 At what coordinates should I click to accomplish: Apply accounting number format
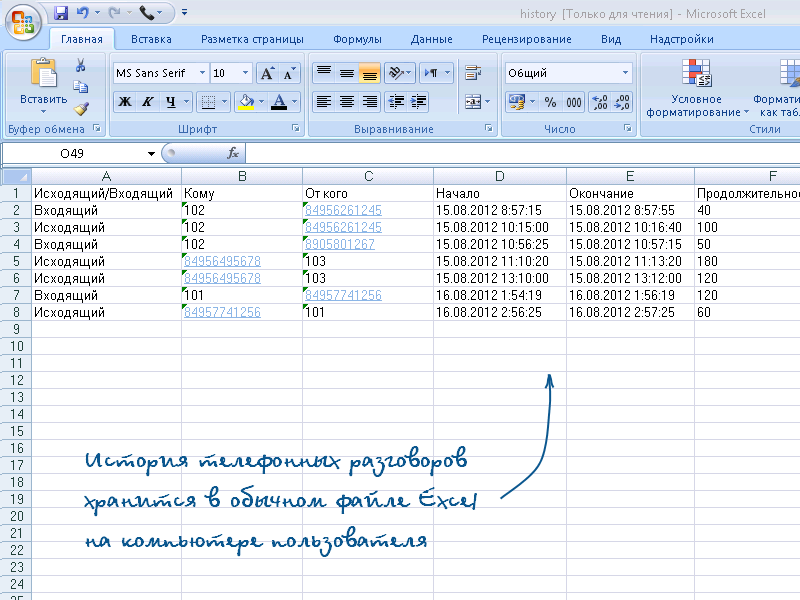(516, 102)
